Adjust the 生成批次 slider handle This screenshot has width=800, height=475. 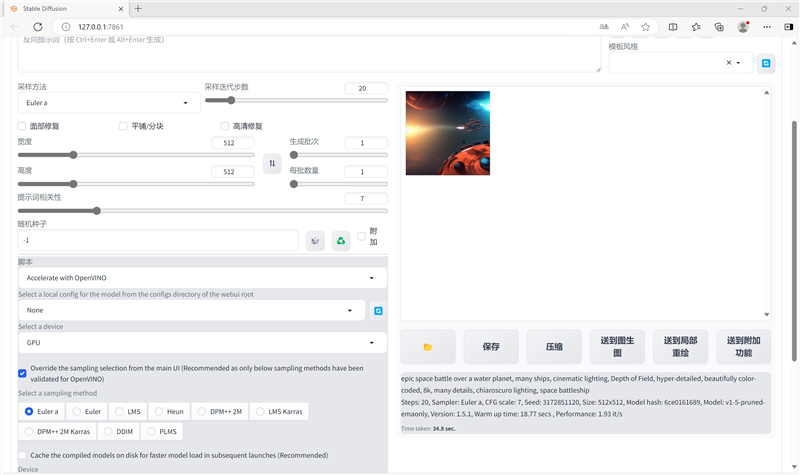294,155
